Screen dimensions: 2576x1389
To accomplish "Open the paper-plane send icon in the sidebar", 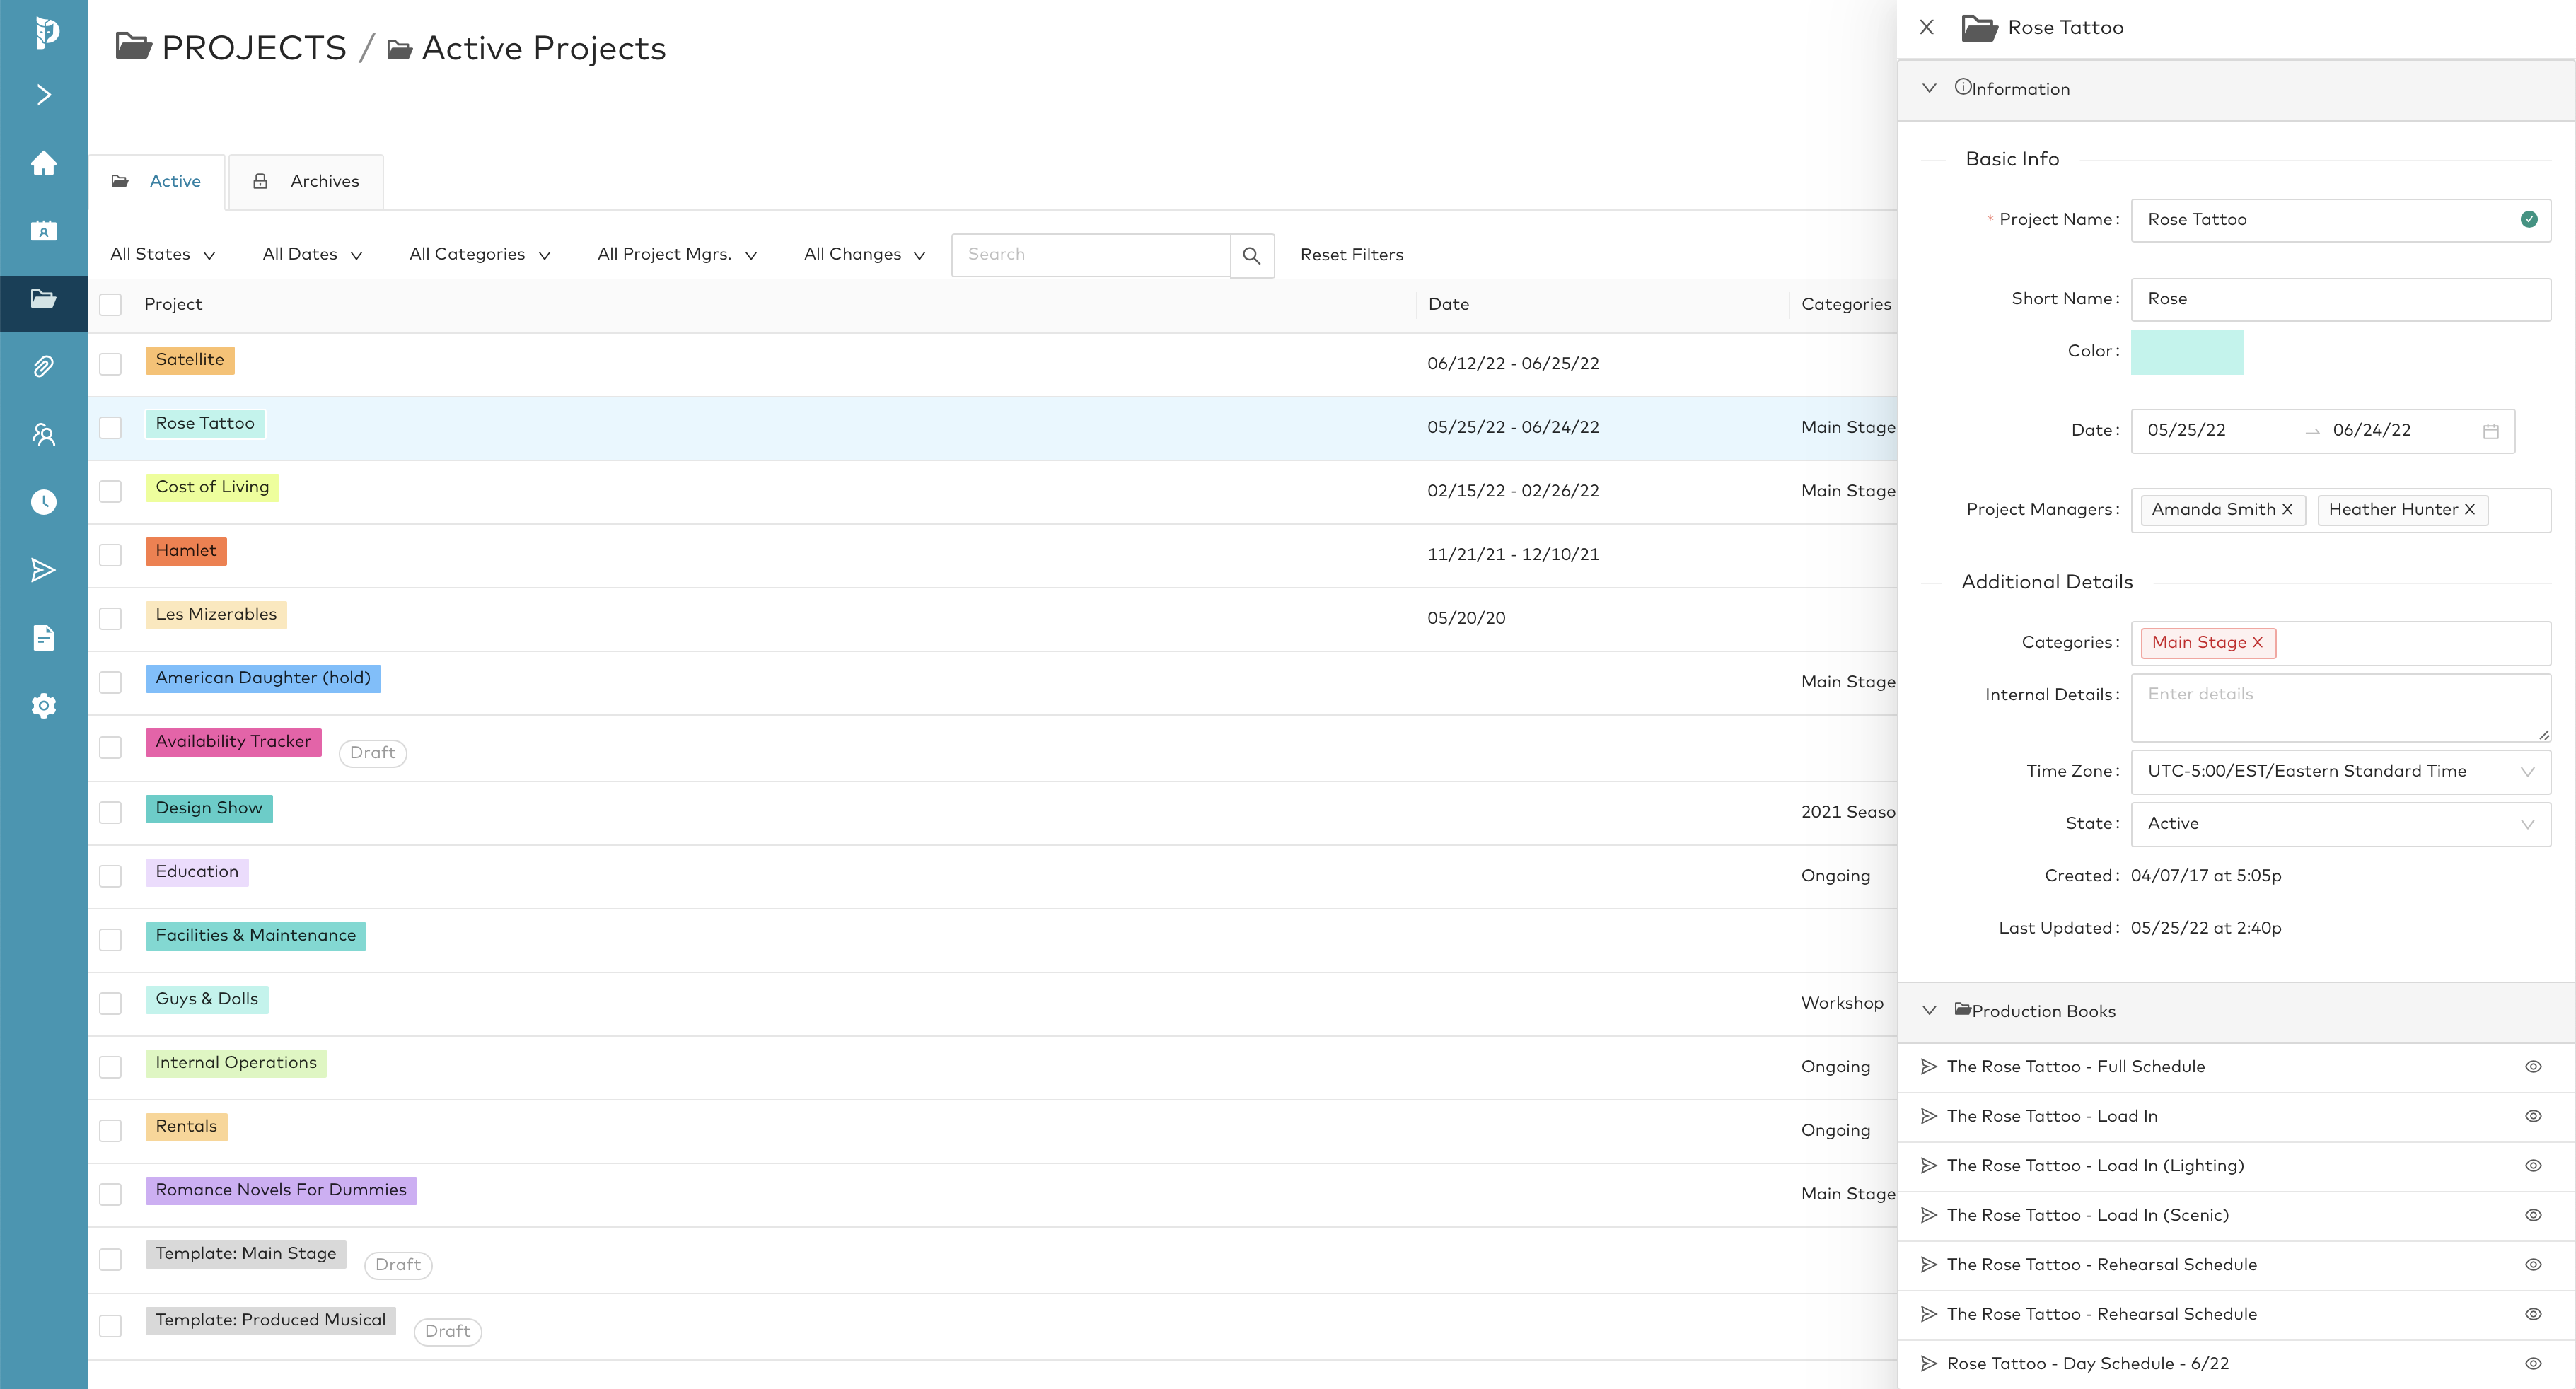I will coord(44,570).
